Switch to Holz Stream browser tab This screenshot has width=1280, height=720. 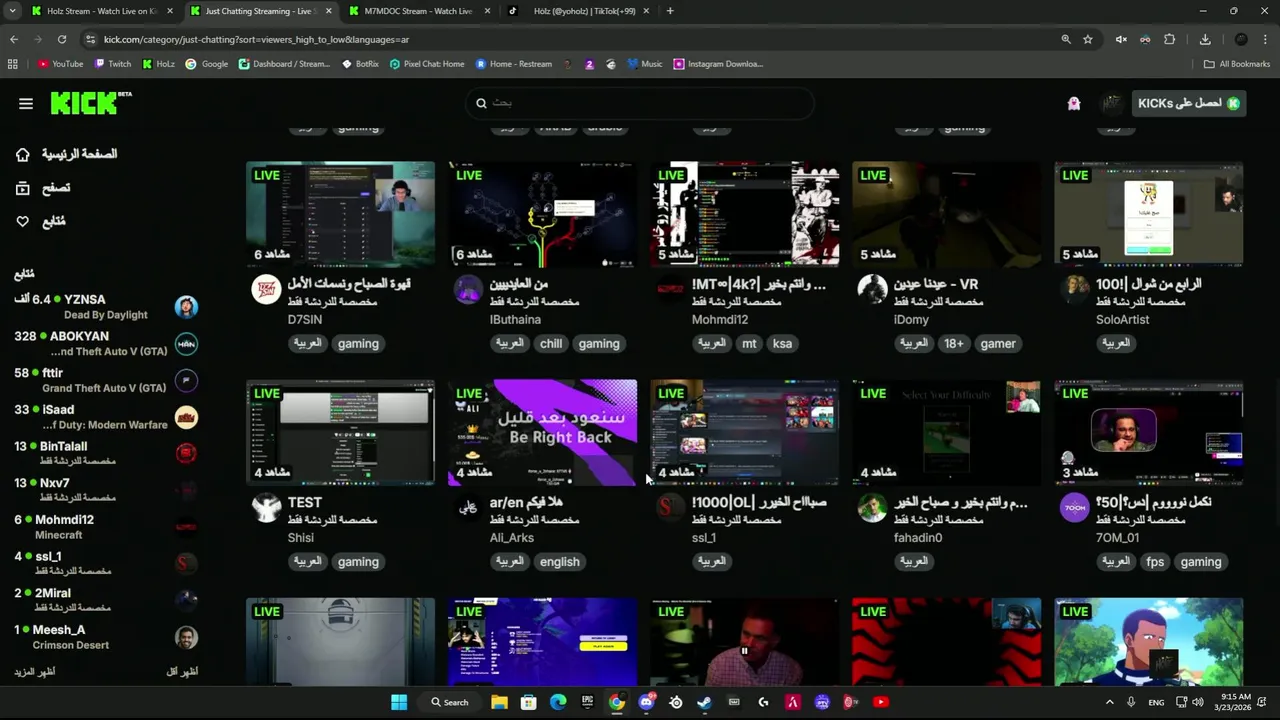point(100,11)
